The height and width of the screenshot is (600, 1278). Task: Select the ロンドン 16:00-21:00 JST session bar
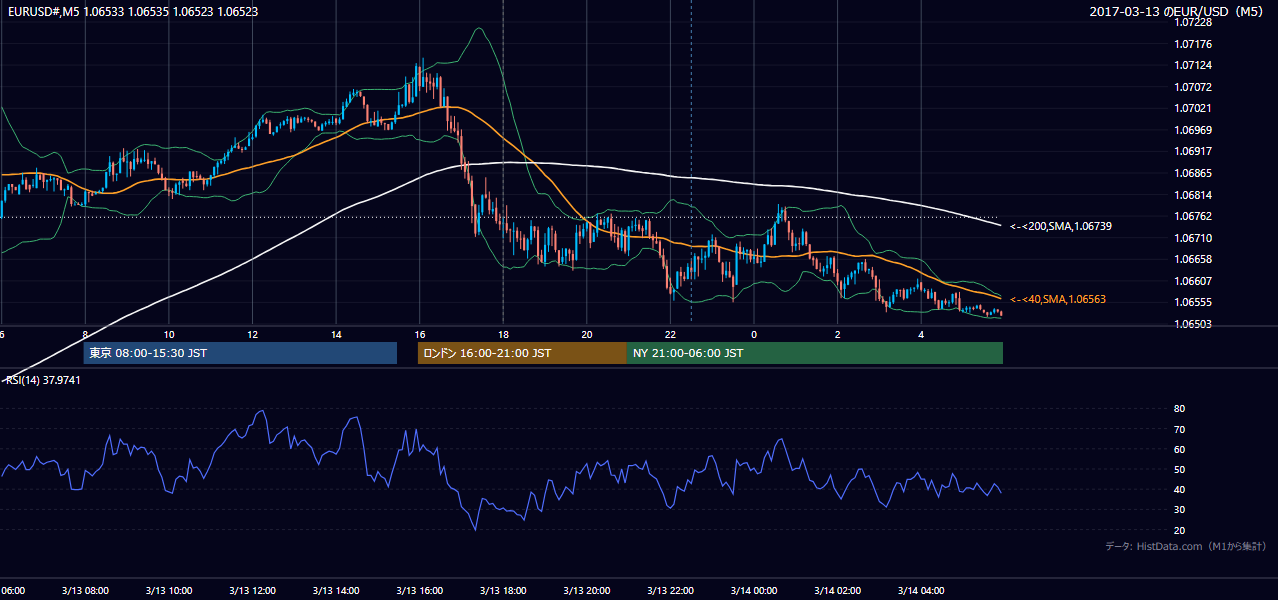pyautogui.click(x=522, y=353)
